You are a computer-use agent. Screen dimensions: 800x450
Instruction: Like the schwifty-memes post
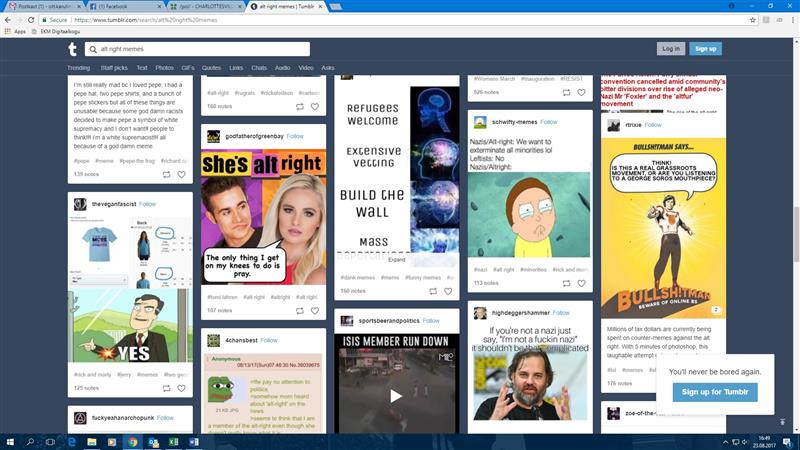[581, 283]
